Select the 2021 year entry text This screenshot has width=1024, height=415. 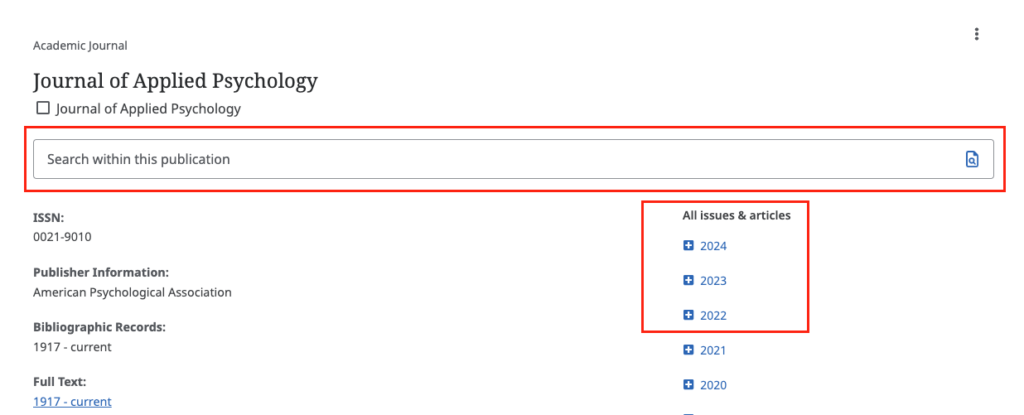click(x=714, y=350)
